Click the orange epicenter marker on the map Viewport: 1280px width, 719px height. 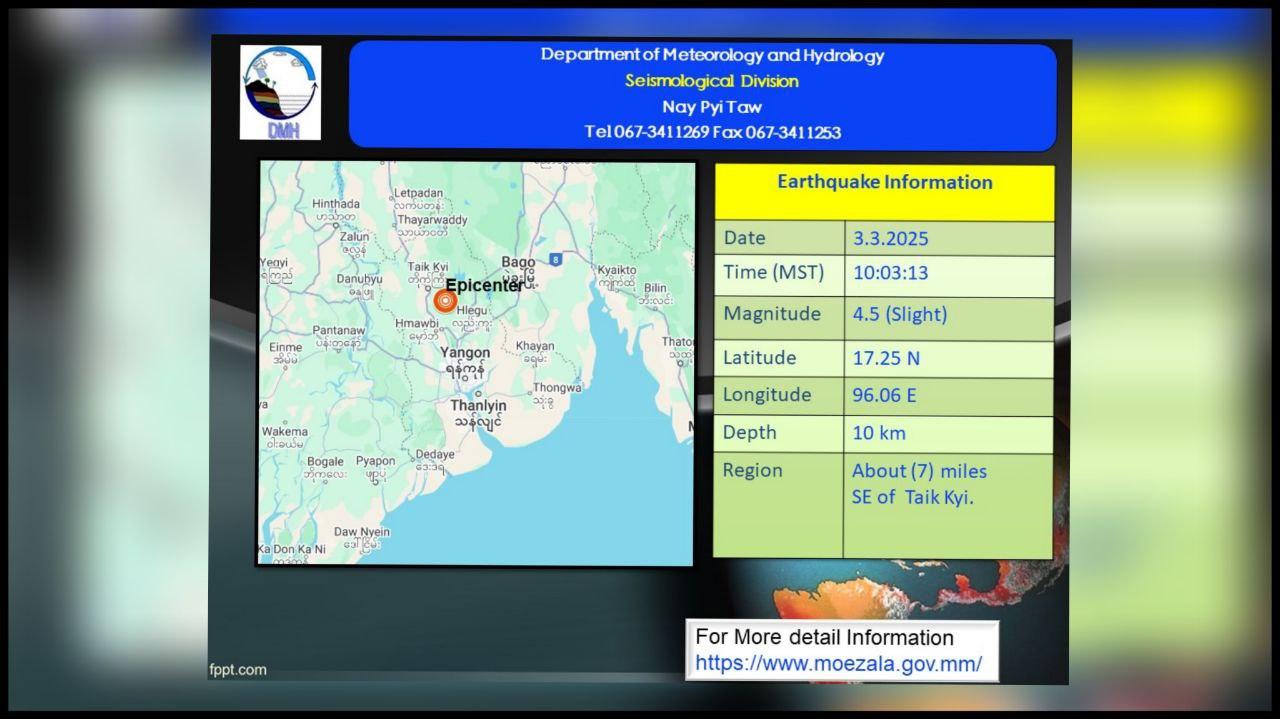tap(445, 300)
